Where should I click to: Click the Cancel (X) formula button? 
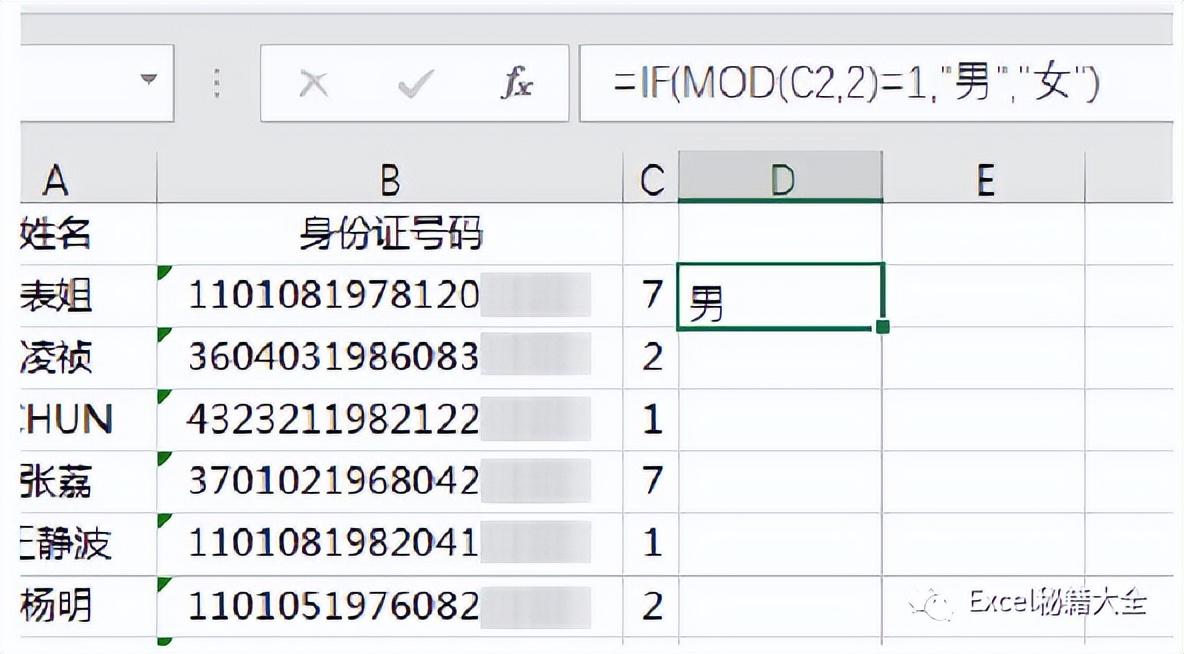313,83
